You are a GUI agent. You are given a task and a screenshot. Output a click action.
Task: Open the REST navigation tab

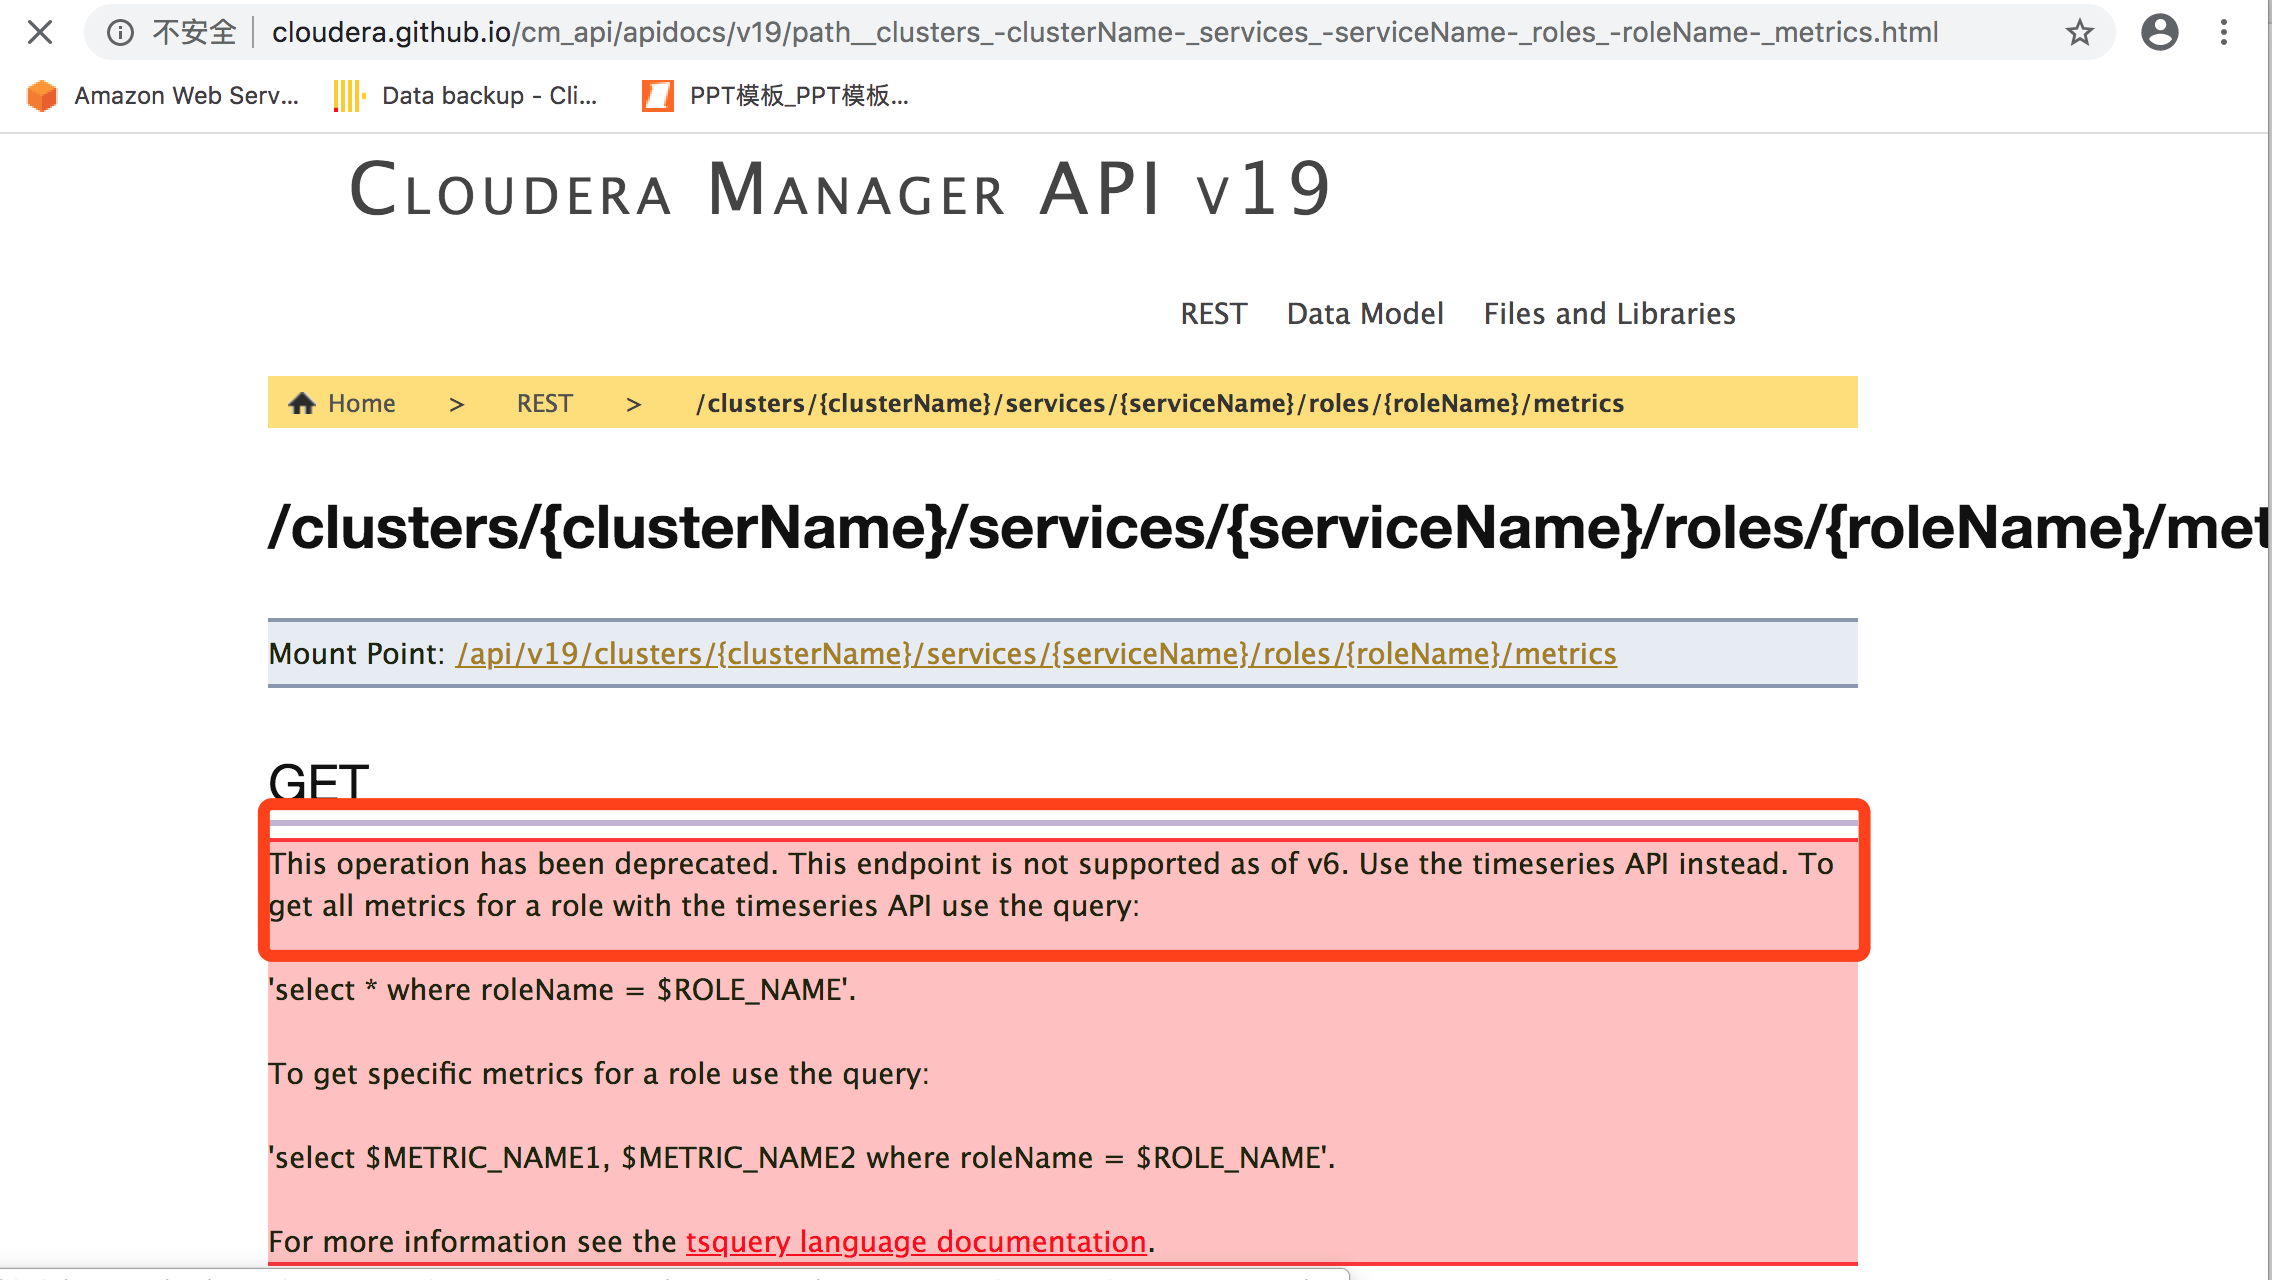click(x=1213, y=314)
